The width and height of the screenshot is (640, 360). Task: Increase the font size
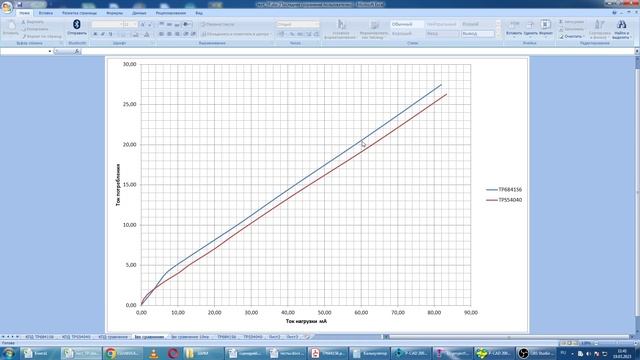point(142,24)
